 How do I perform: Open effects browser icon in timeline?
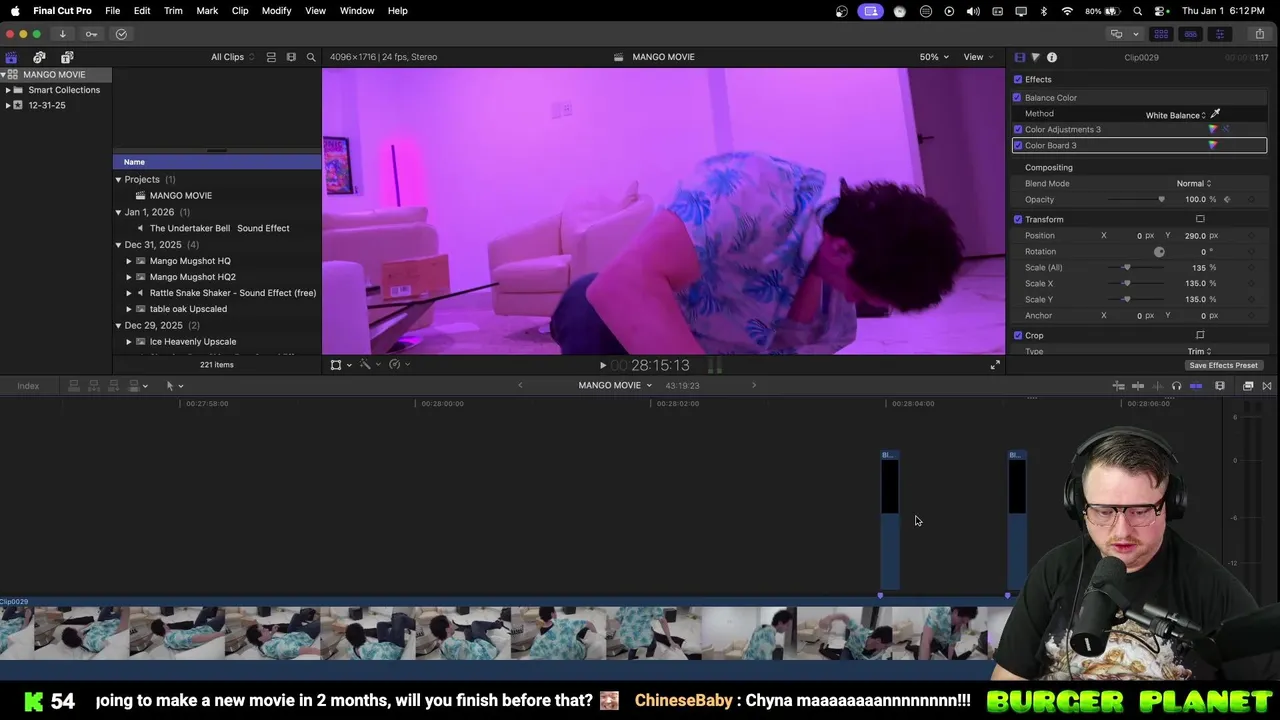tap(1248, 386)
